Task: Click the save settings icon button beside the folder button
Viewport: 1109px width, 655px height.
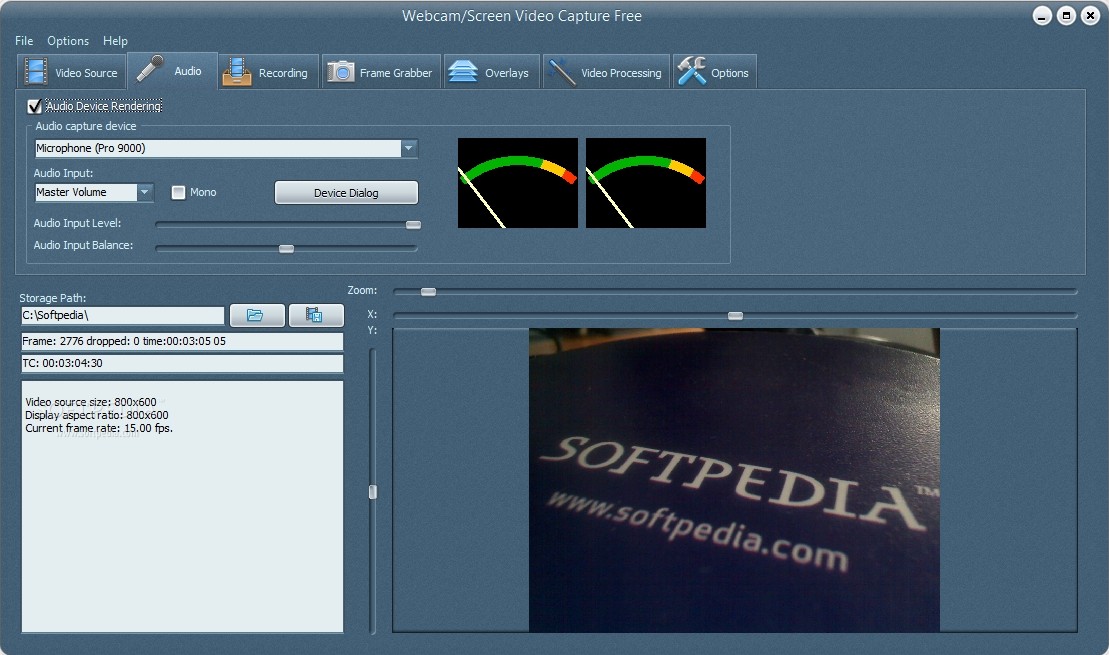Action: coord(315,315)
